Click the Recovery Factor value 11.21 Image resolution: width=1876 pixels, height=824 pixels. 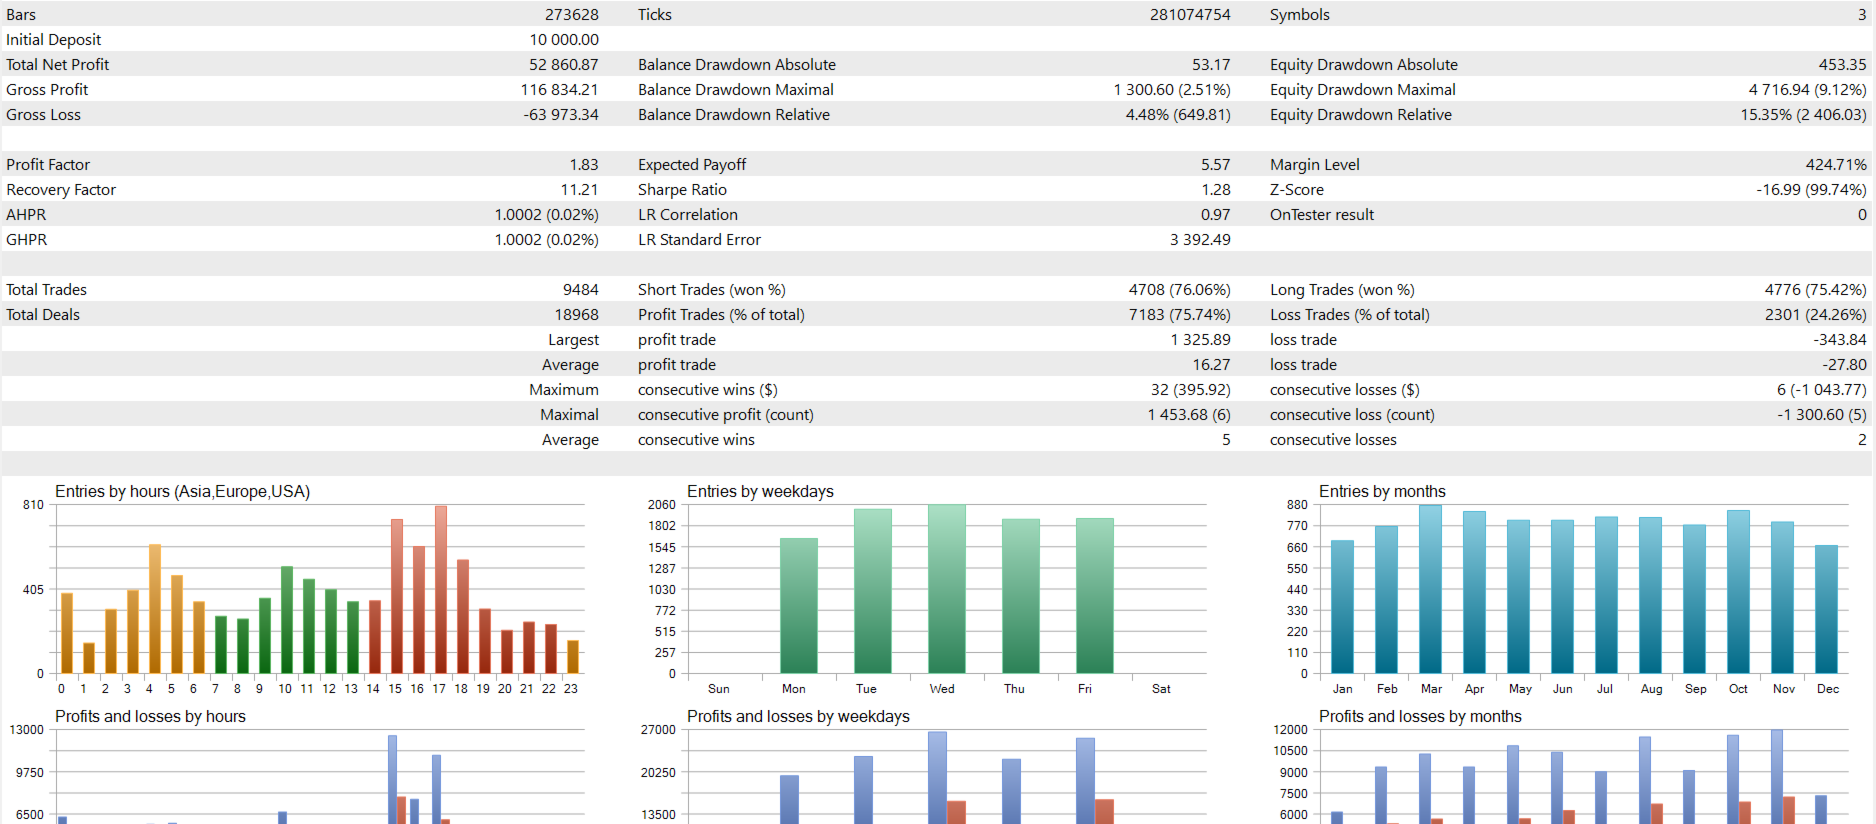pyautogui.click(x=579, y=190)
